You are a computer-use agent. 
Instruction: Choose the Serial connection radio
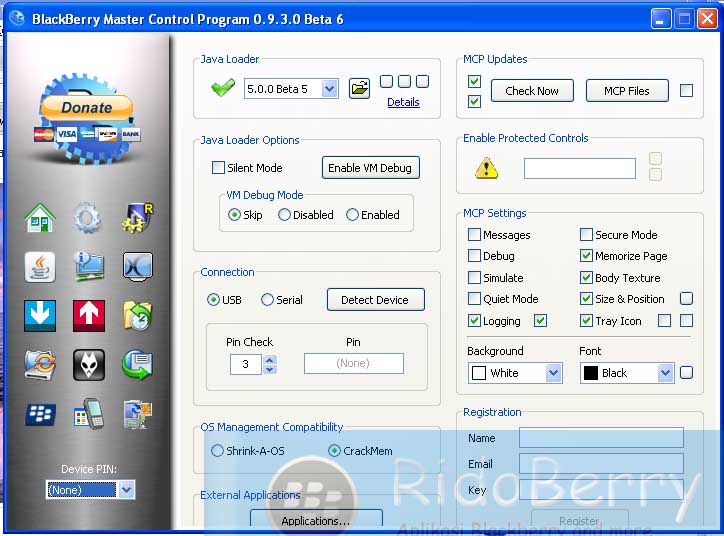[267, 300]
